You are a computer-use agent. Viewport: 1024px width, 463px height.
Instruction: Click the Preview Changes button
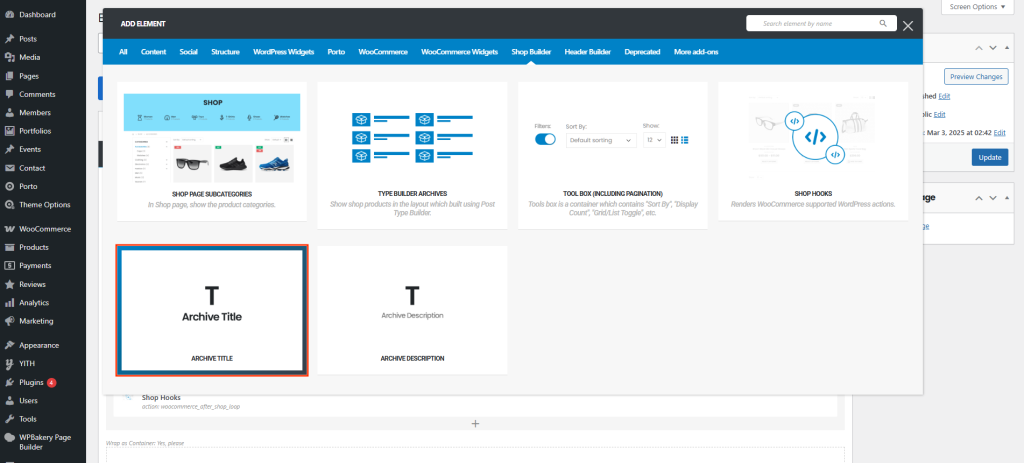point(975,77)
